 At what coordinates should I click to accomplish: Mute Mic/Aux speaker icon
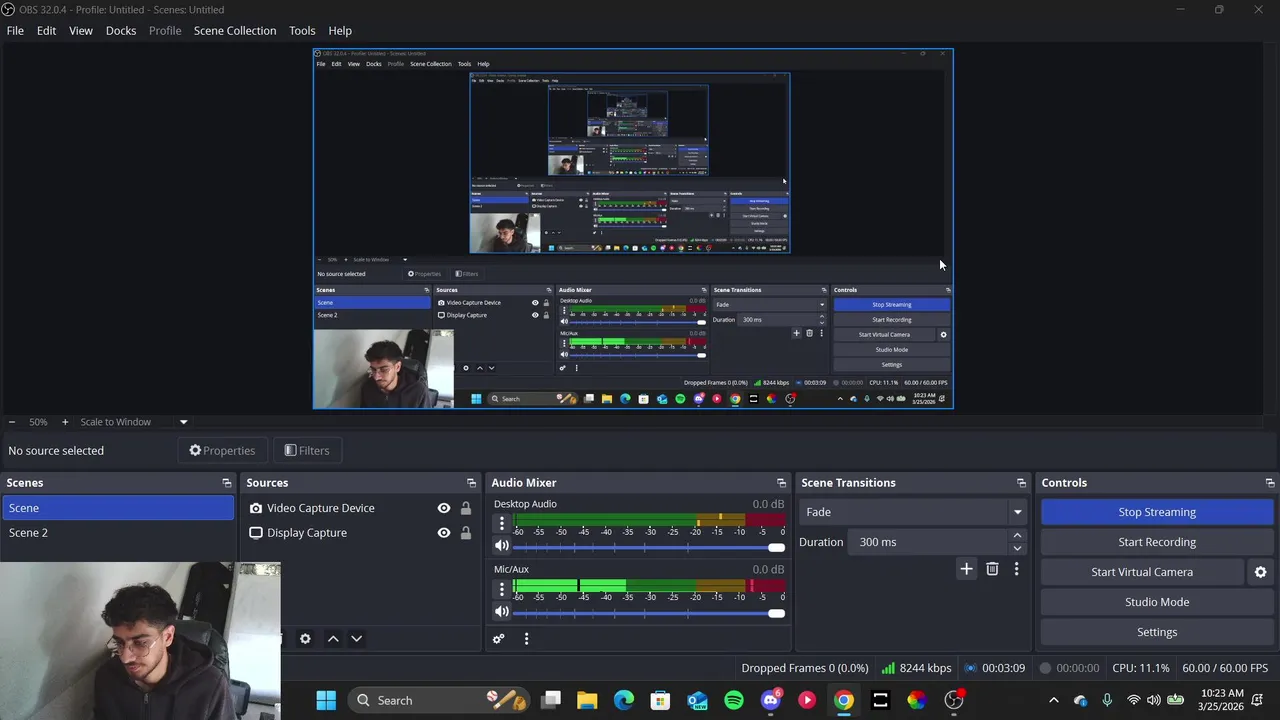tap(502, 612)
